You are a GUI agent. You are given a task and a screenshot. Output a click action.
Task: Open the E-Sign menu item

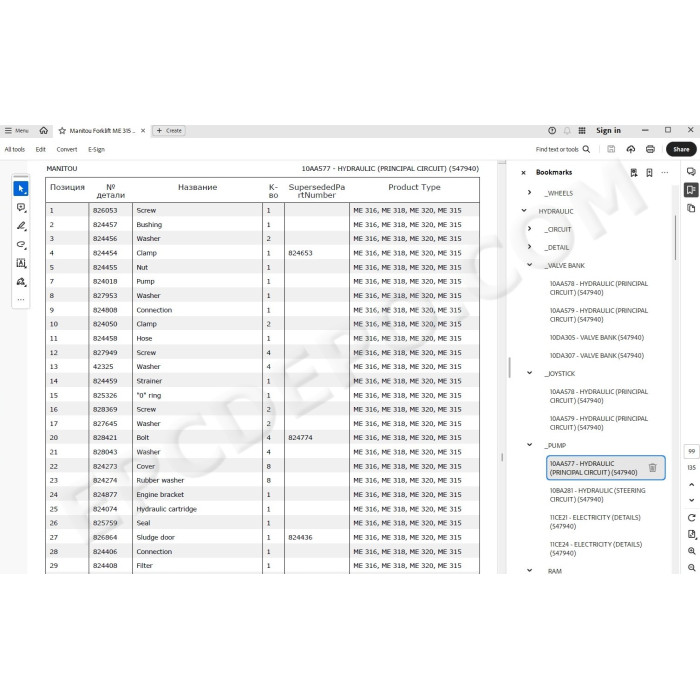pos(96,150)
